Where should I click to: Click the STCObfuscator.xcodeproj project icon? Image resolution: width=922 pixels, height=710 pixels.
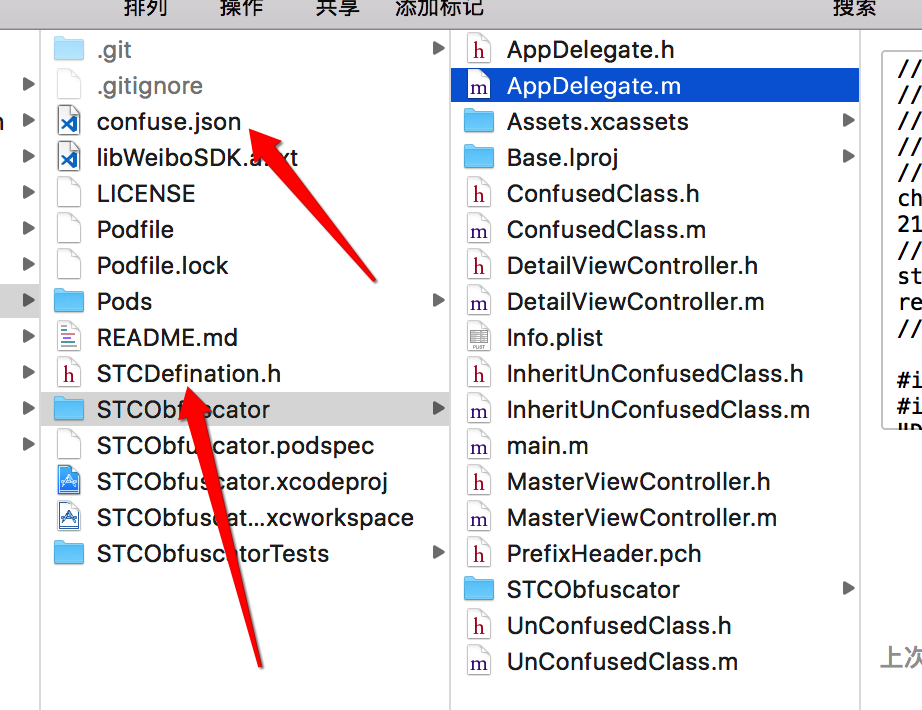click(x=69, y=482)
